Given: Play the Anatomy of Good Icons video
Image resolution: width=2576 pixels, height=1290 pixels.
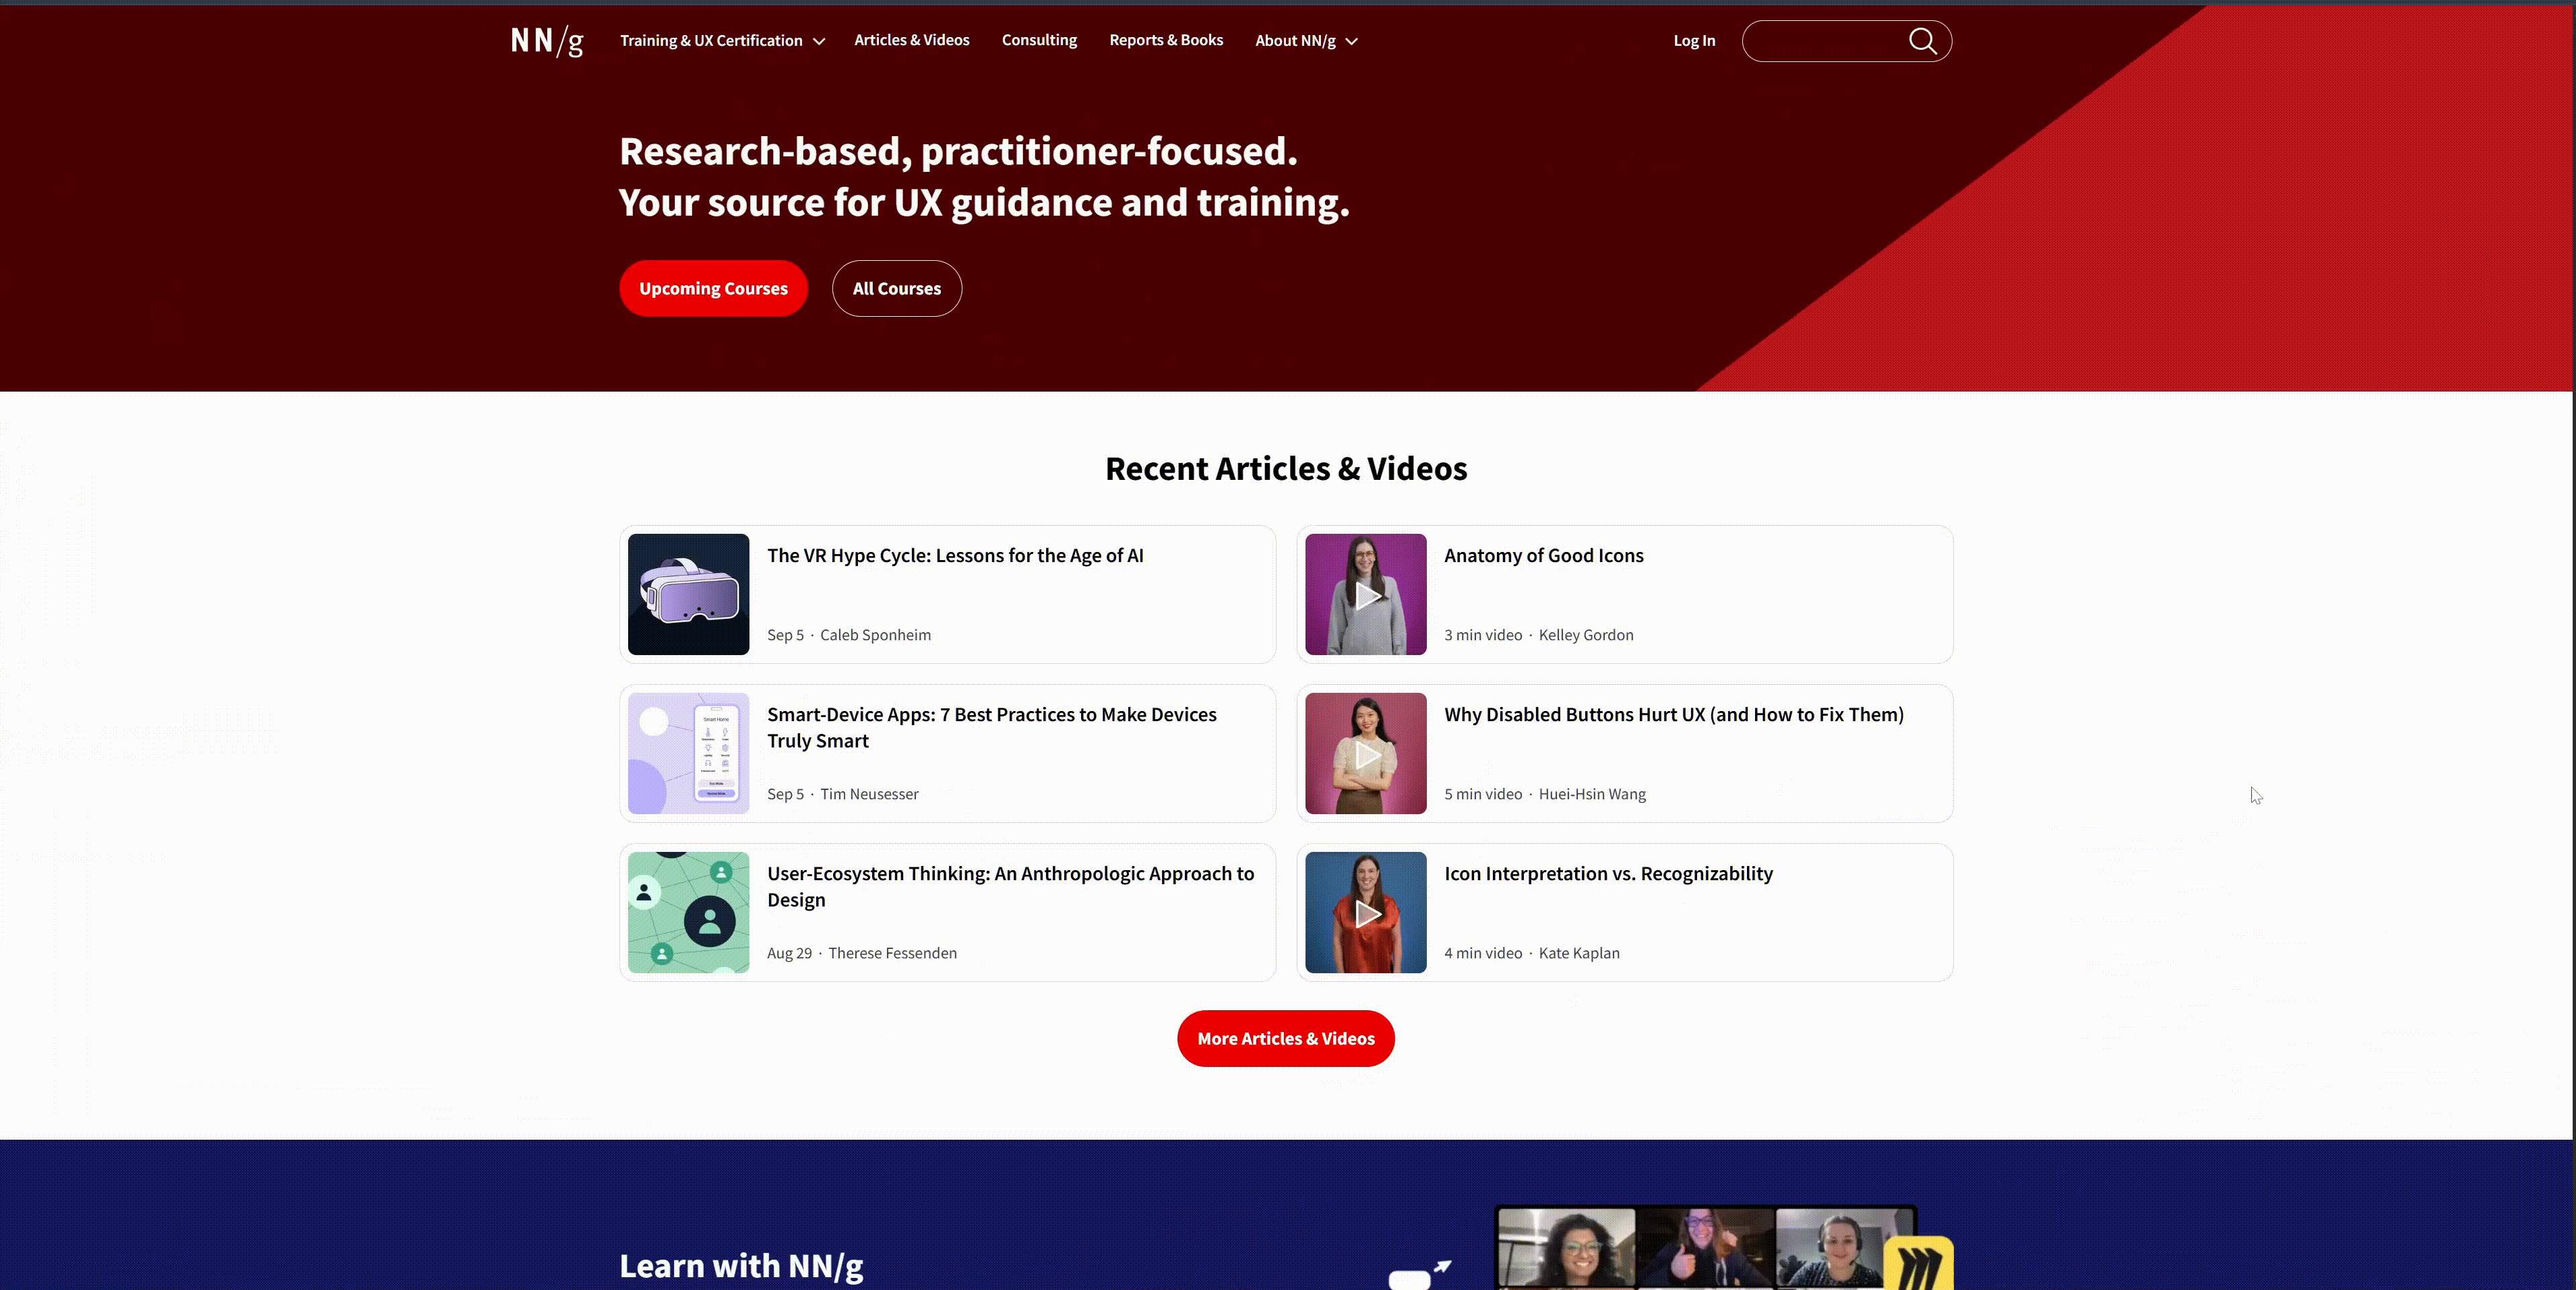Looking at the screenshot, I should pos(1365,595).
